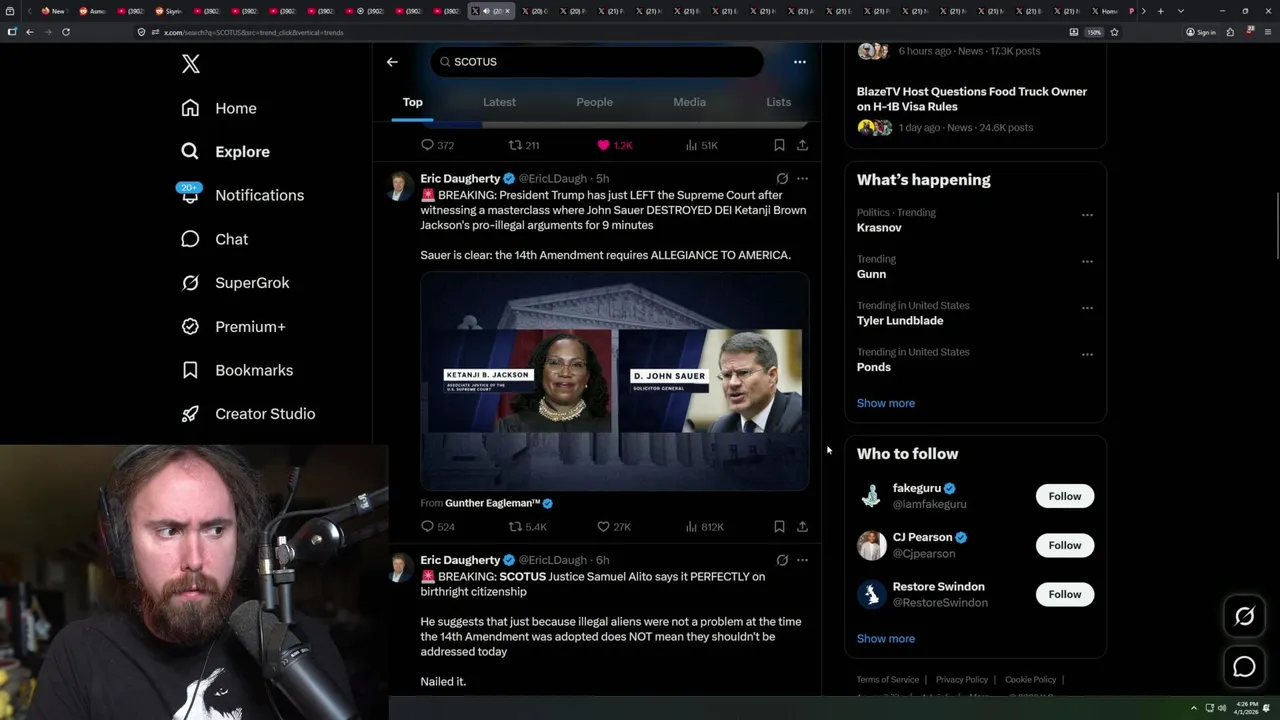Bookmark the post with 812K views
The width and height of the screenshot is (1280, 720).
coord(779,527)
